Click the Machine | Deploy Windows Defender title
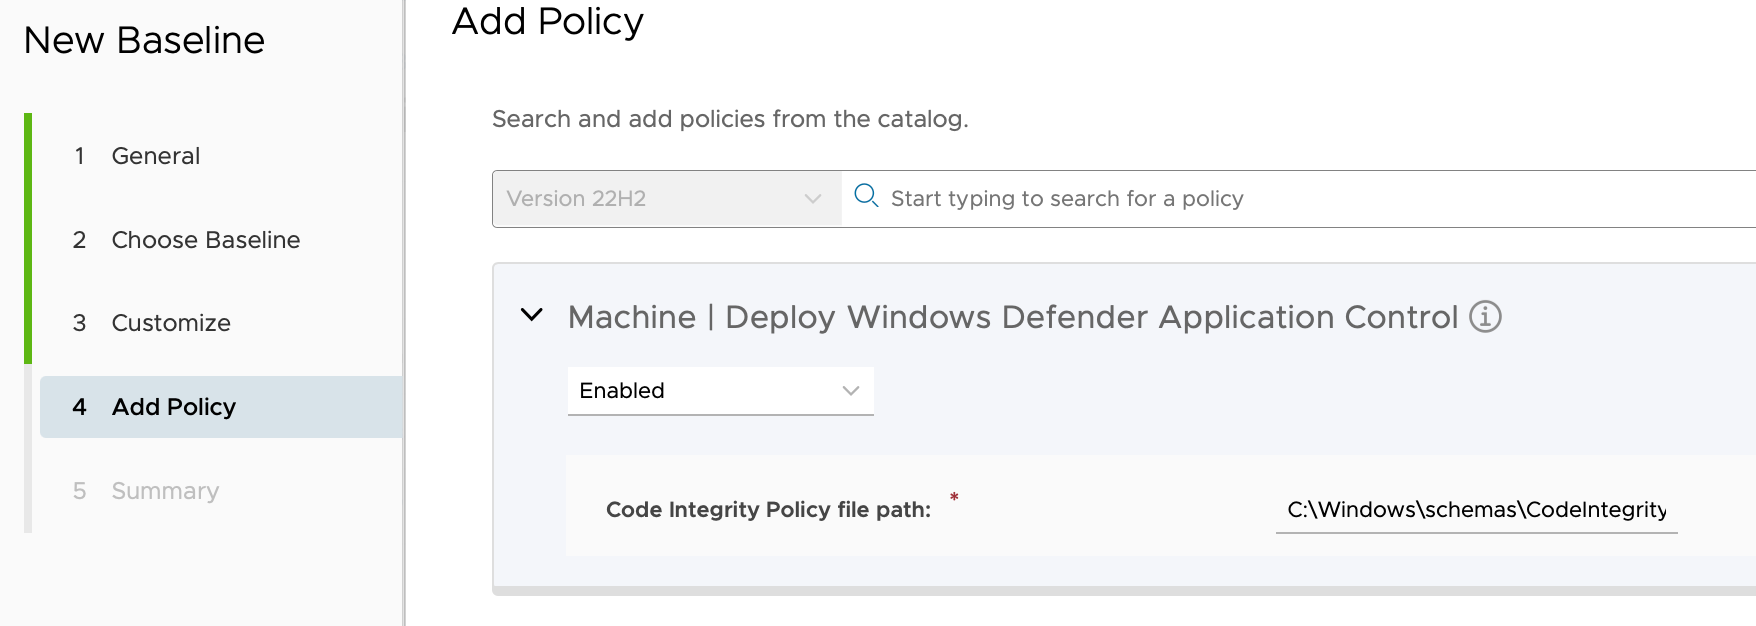The image size is (1756, 626). click(1012, 317)
